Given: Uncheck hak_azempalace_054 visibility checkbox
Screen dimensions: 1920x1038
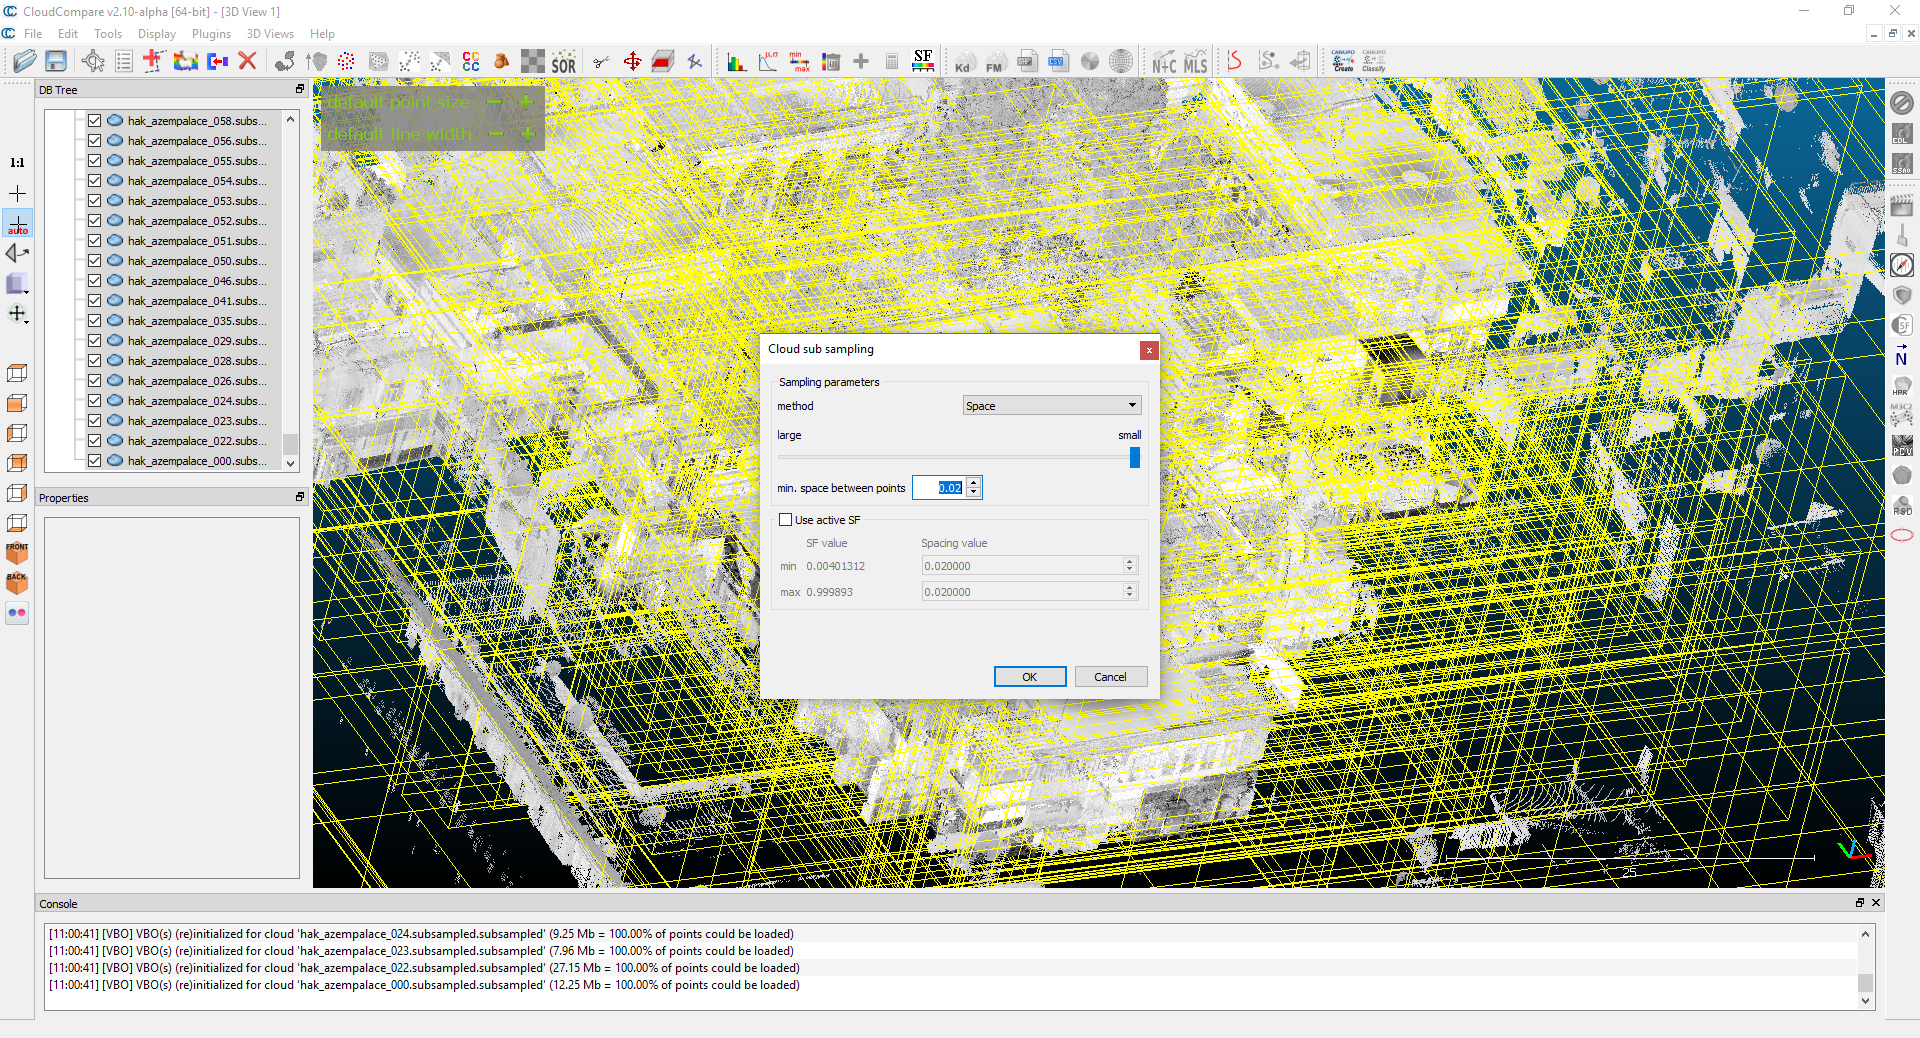Looking at the screenshot, I should click(94, 181).
